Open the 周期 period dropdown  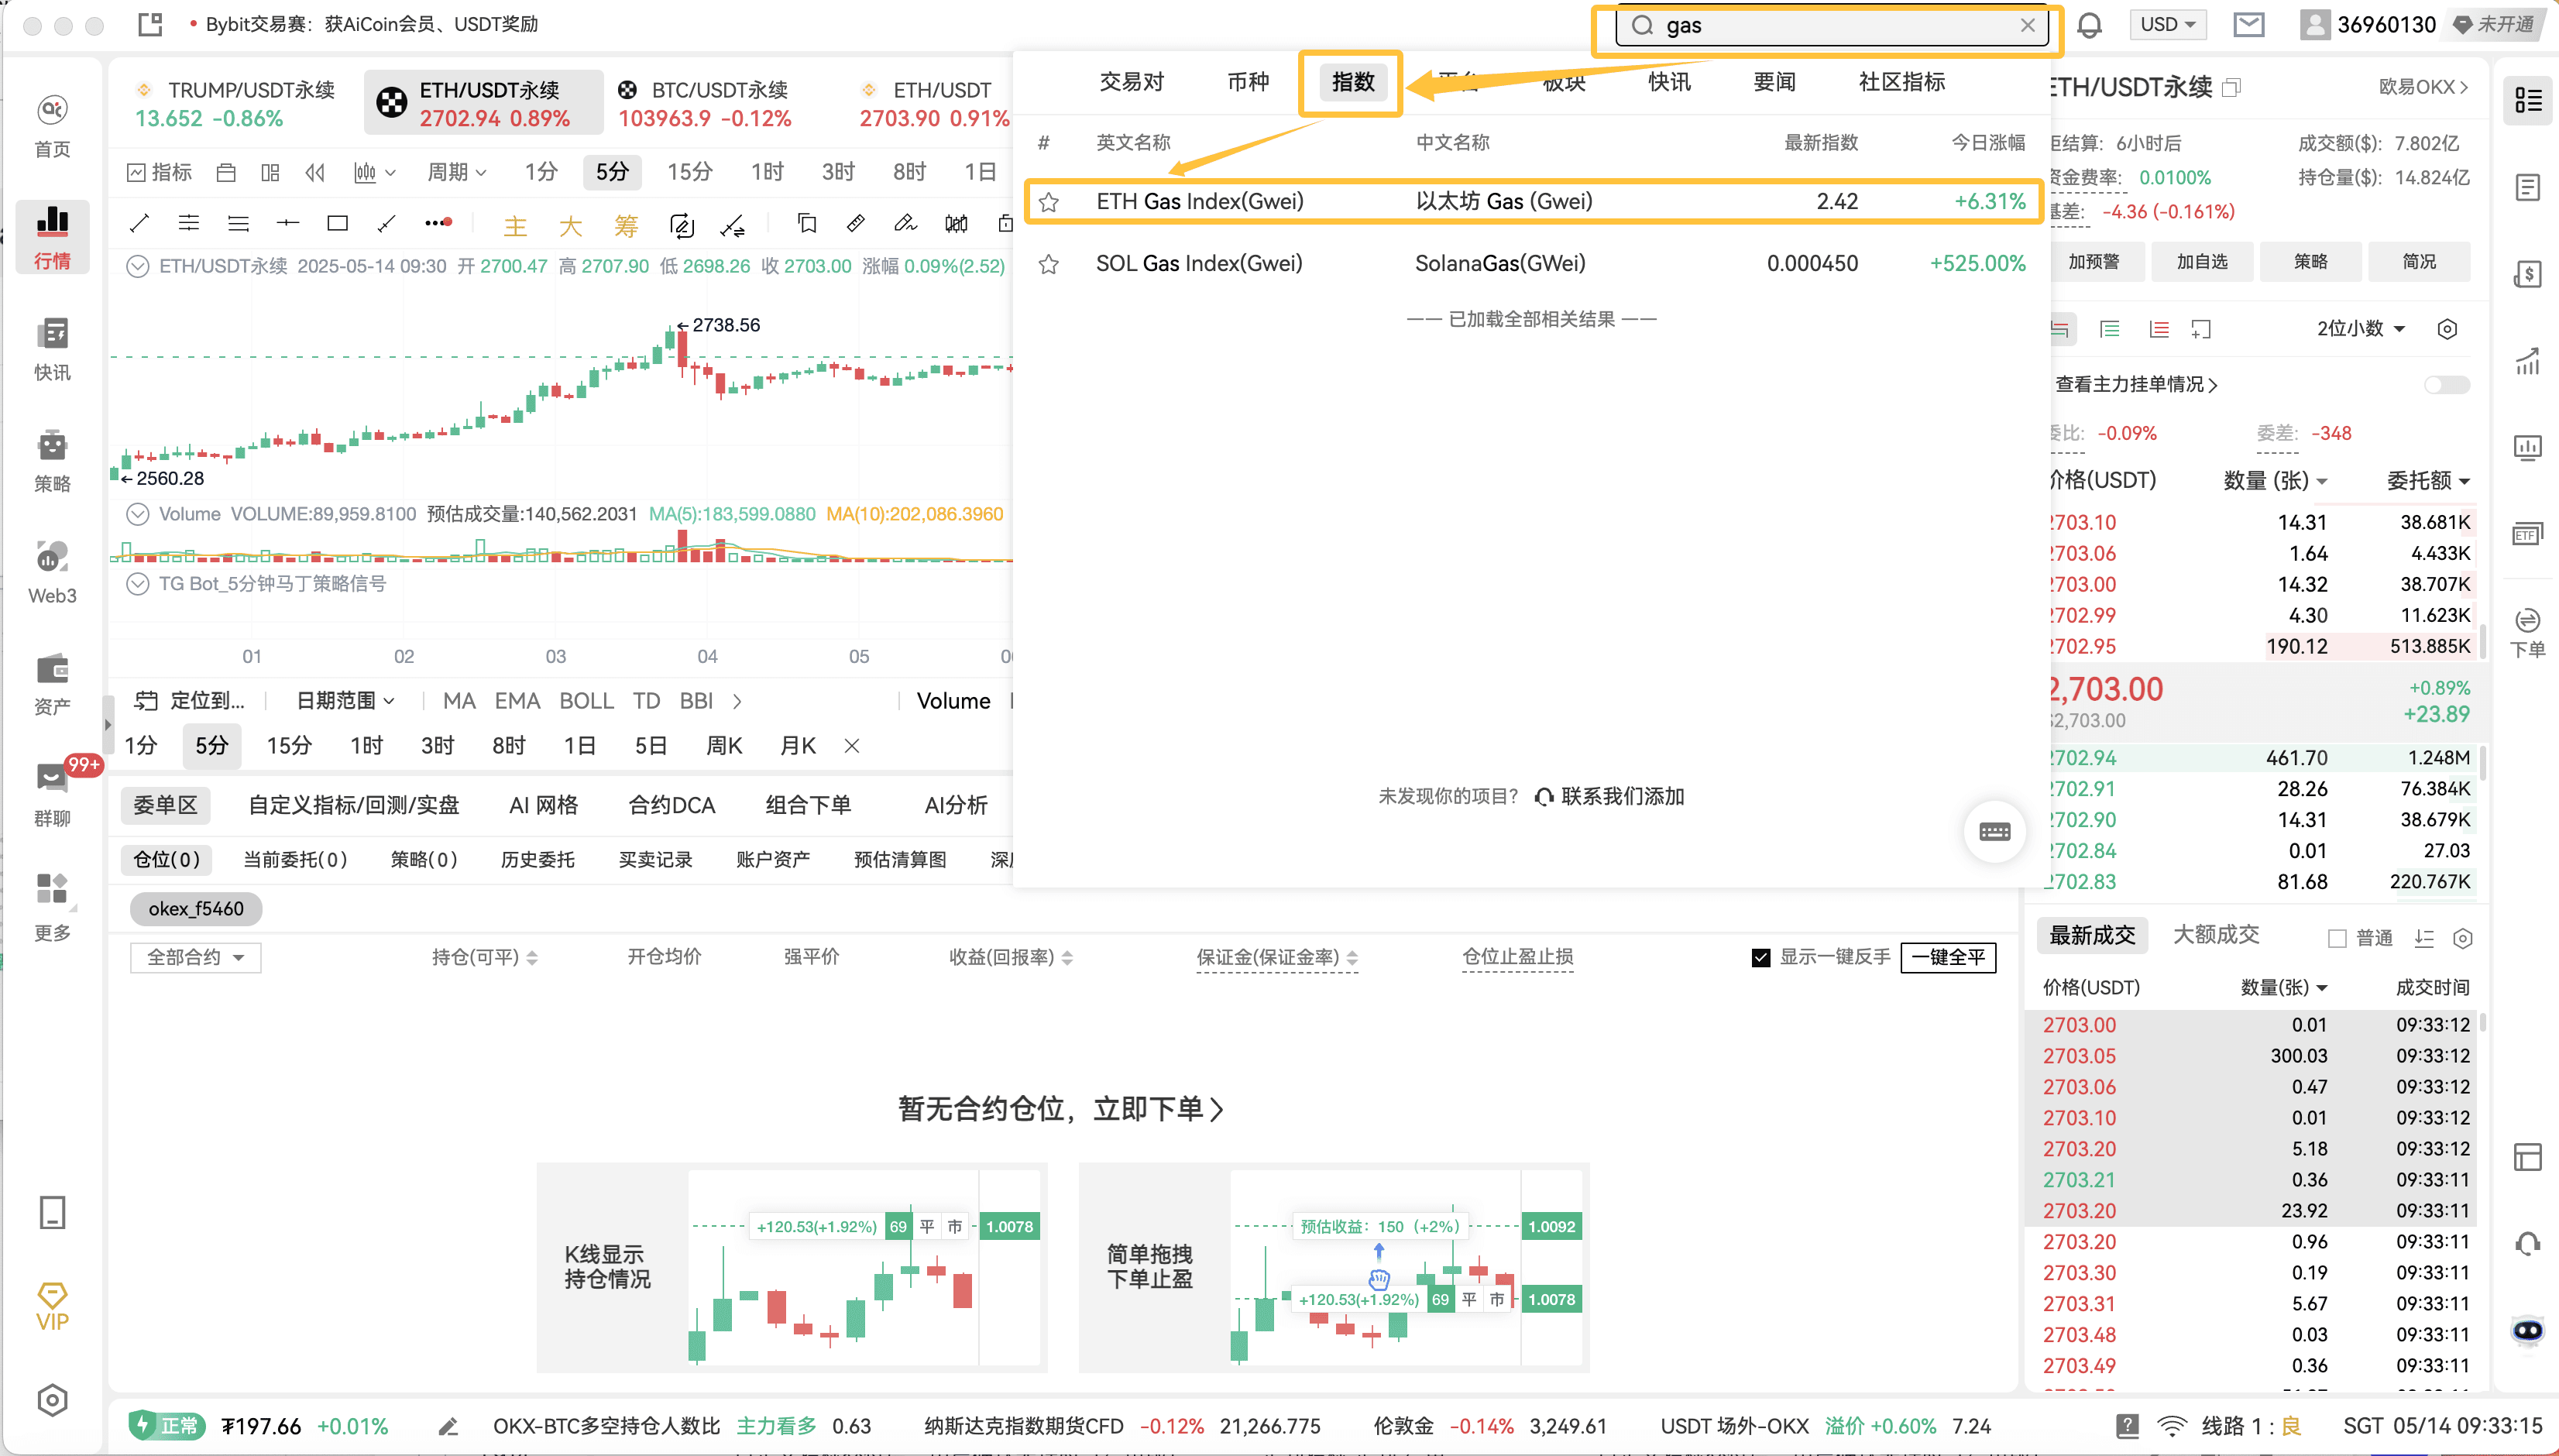457,172
